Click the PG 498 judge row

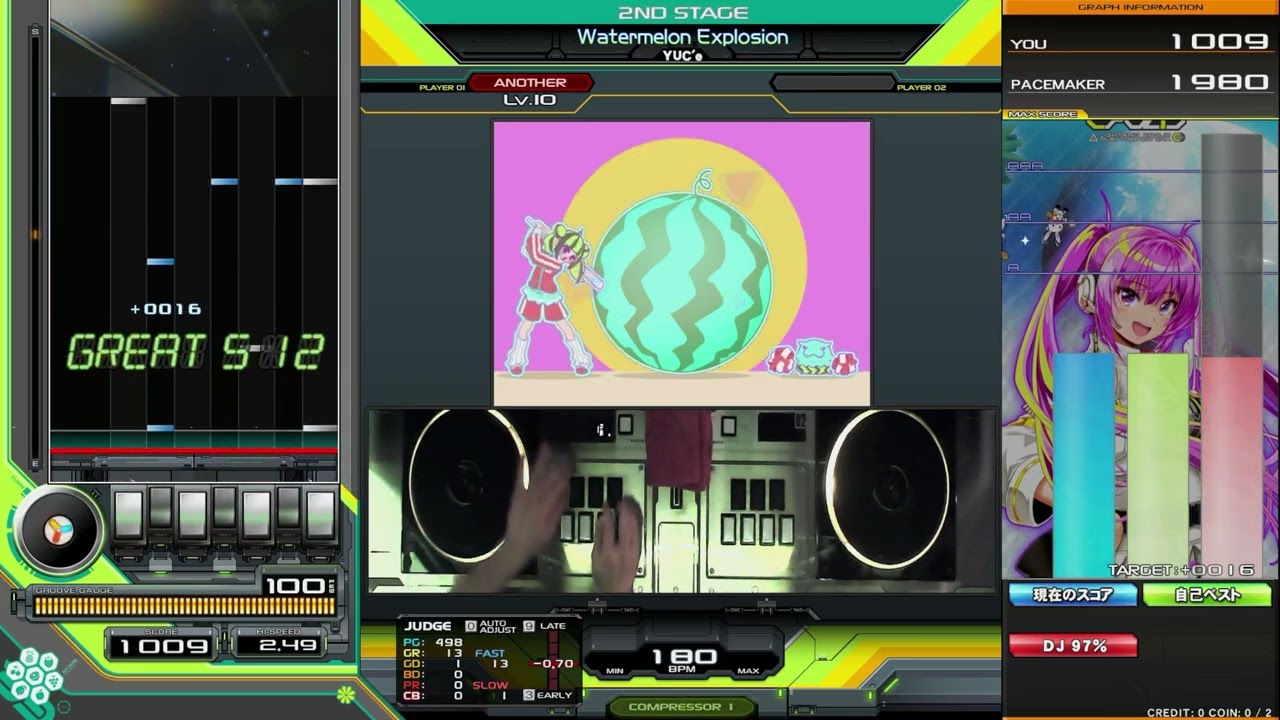click(433, 642)
